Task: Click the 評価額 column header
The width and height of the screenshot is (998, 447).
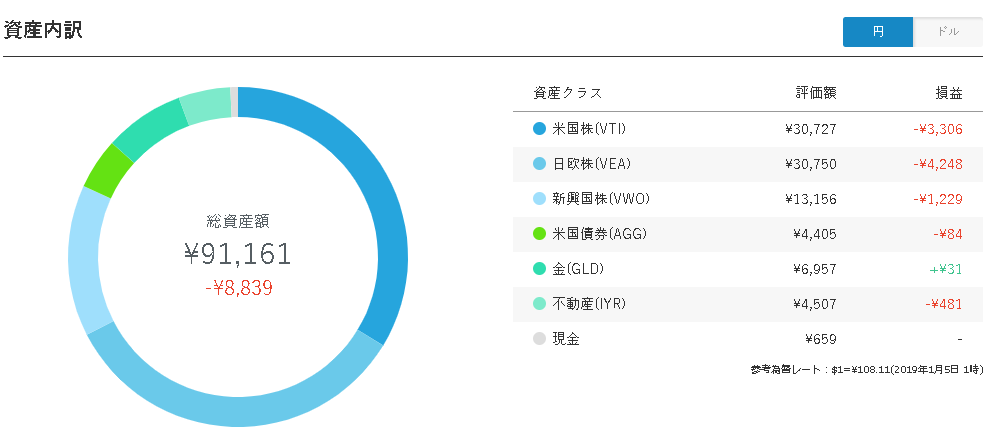Action: [816, 93]
